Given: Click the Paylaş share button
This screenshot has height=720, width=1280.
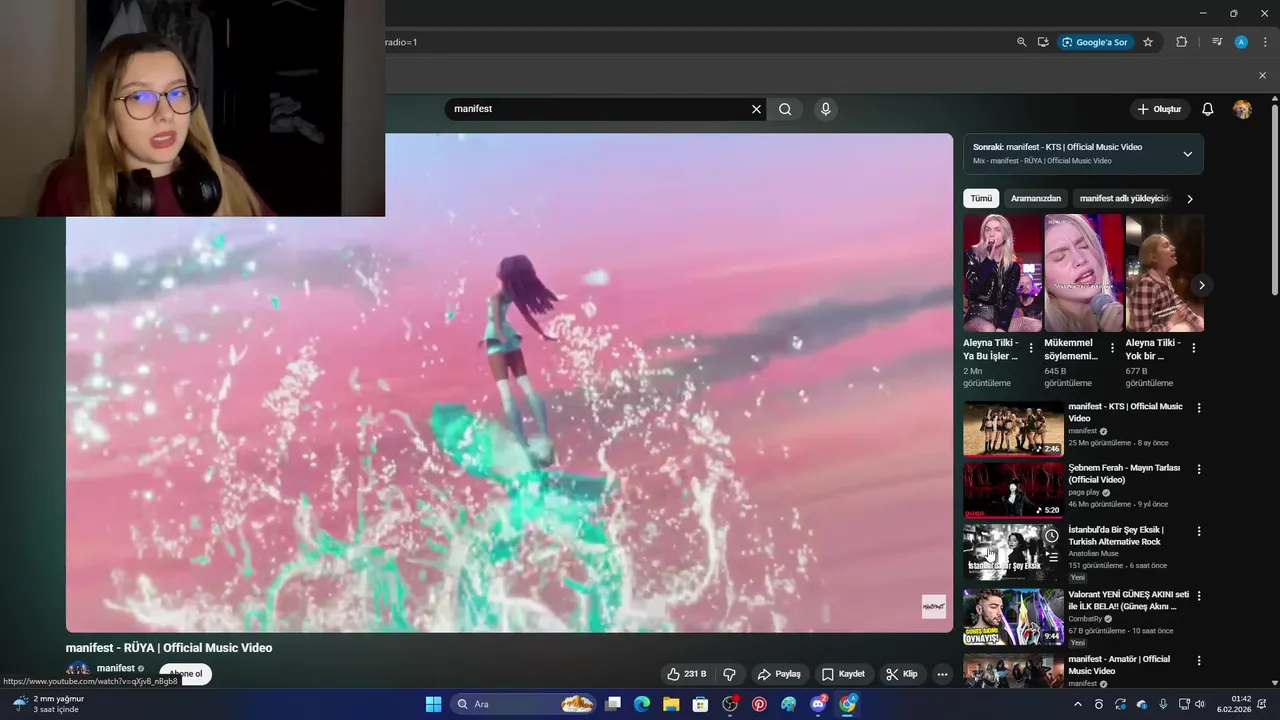Looking at the screenshot, I should point(779,674).
